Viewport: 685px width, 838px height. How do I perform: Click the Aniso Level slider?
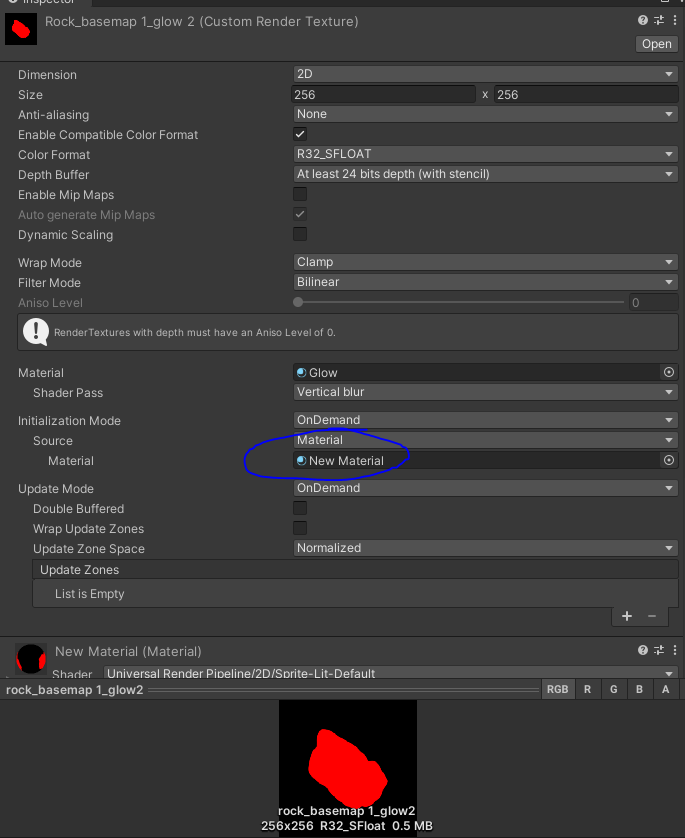point(460,302)
